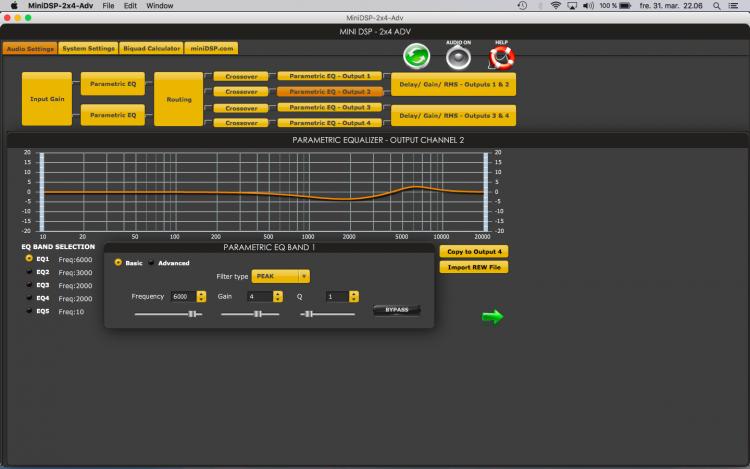Click the Input Gain block
The height and width of the screenshot is (469, 750).
tap(47, 99)
